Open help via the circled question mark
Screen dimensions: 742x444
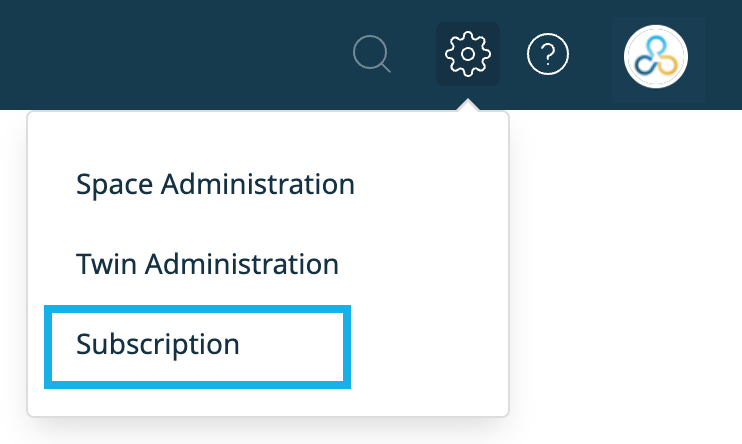tap(548, 54)
